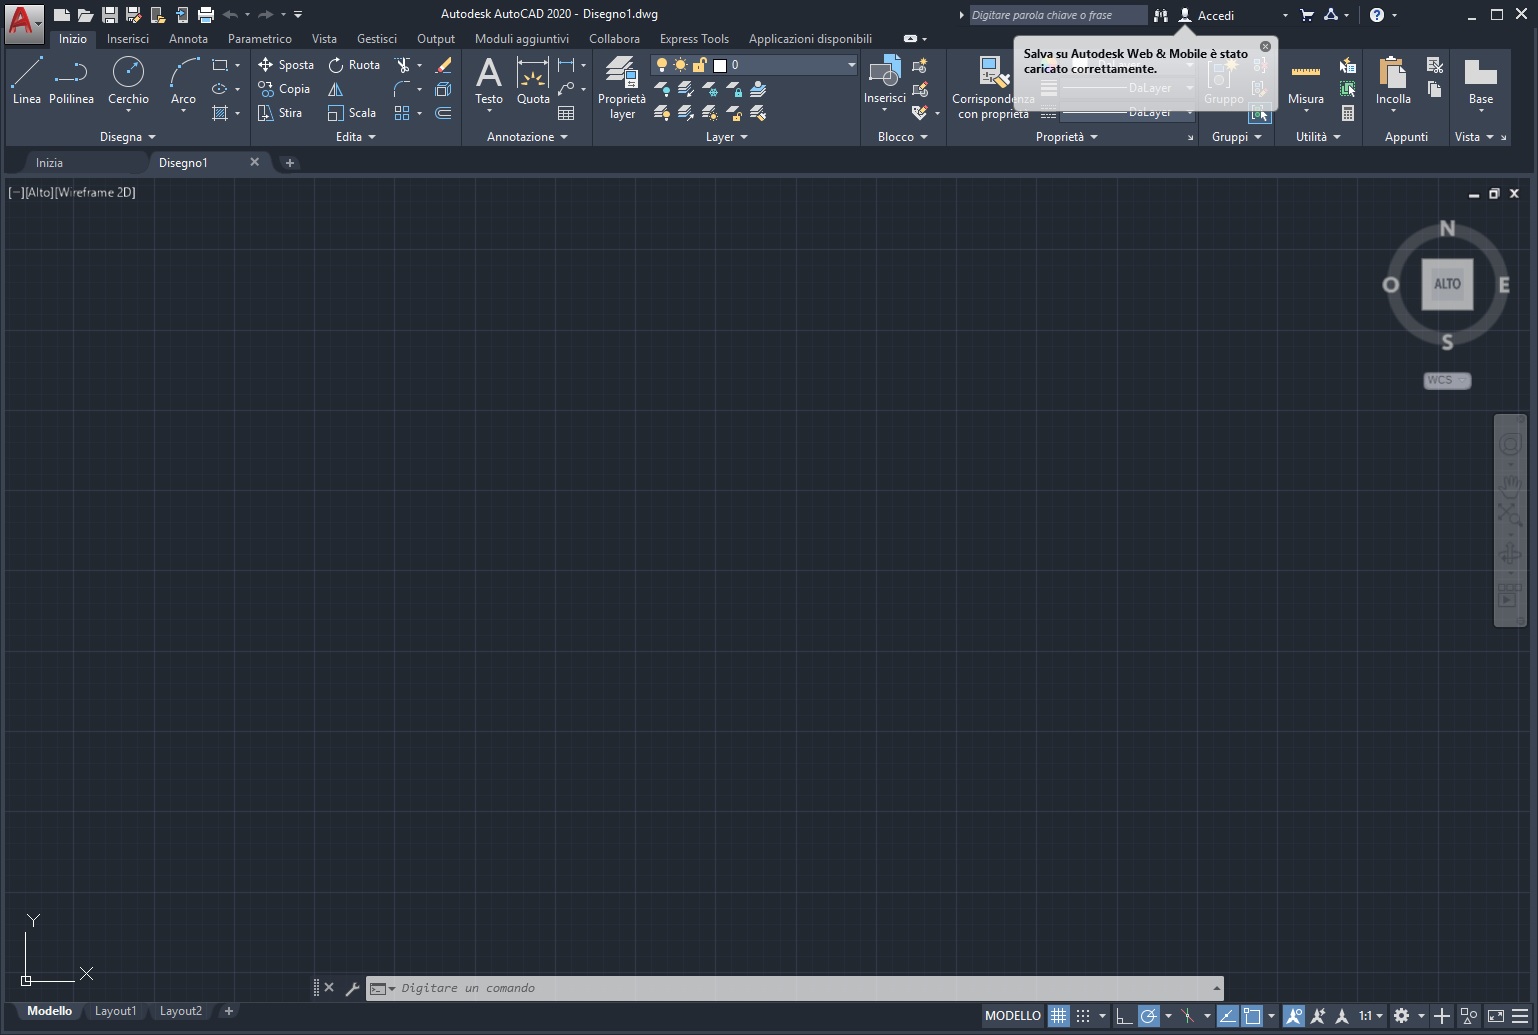Switch to the Layout1 tab

point(115,1011)
